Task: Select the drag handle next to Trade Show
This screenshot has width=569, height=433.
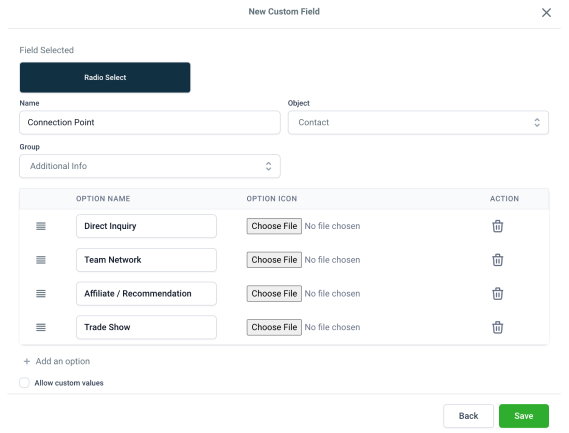Action: [41, 327]
